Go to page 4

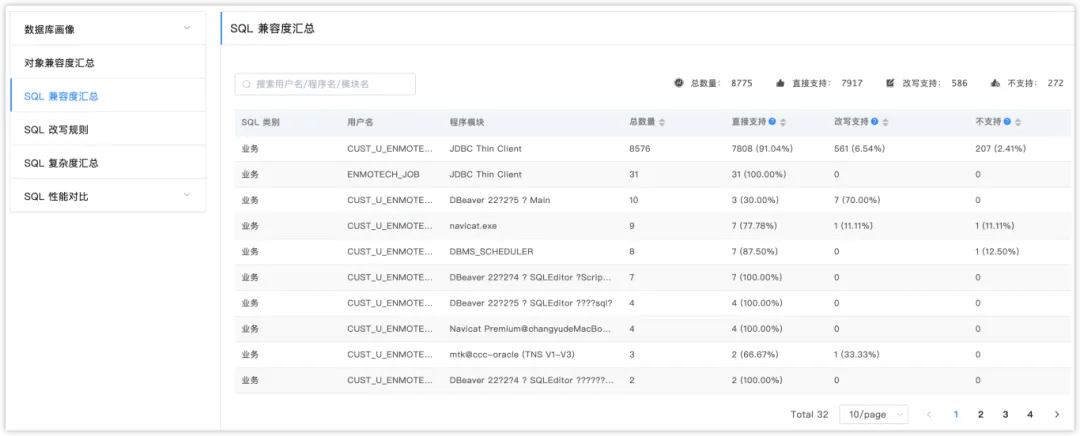[1029, 414]
